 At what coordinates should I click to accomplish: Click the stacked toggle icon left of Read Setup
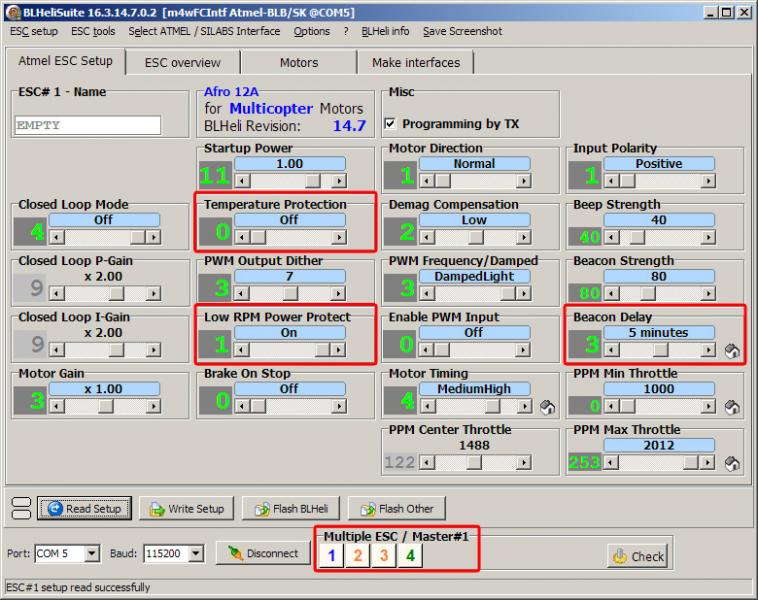point(19,508)
